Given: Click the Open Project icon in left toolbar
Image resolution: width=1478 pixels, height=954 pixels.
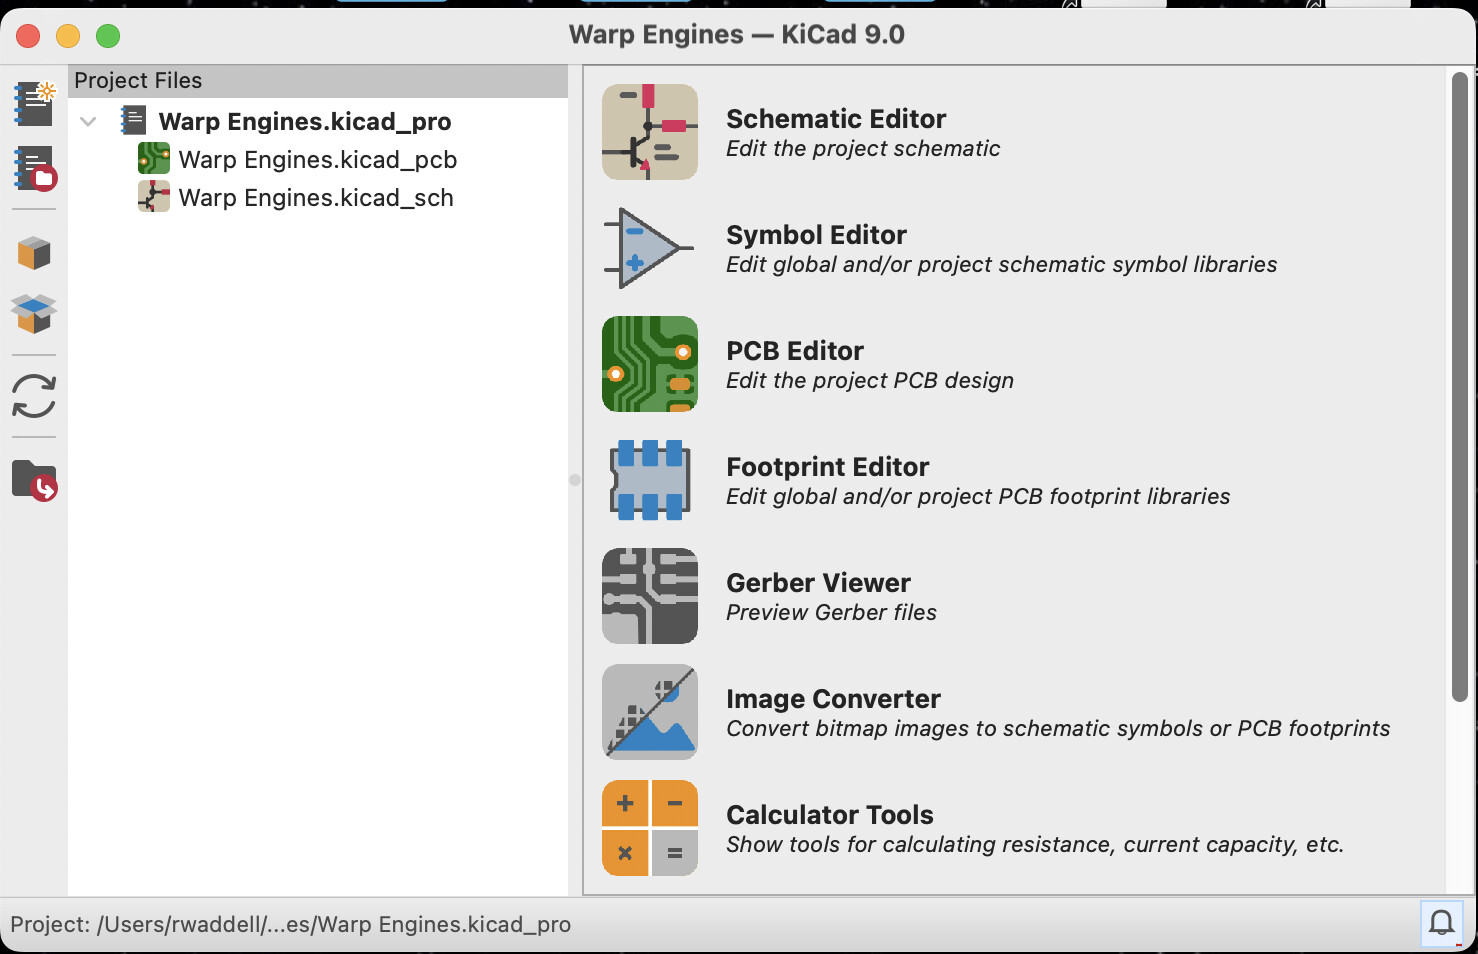Looking at the screenshot, I should (x=34, y=168).
